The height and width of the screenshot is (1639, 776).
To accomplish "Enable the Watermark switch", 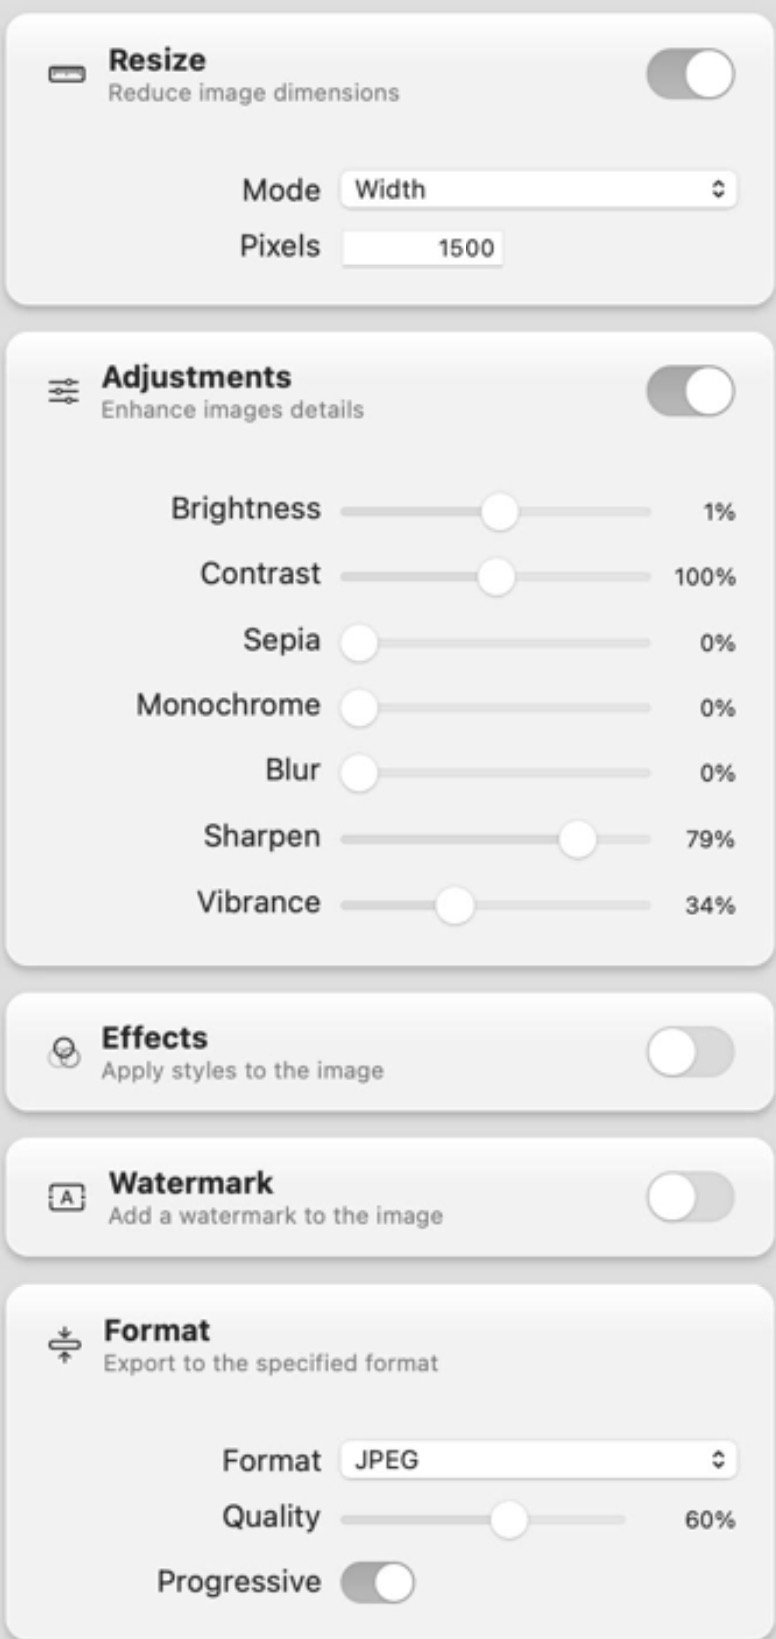I will pos(690,1197).
